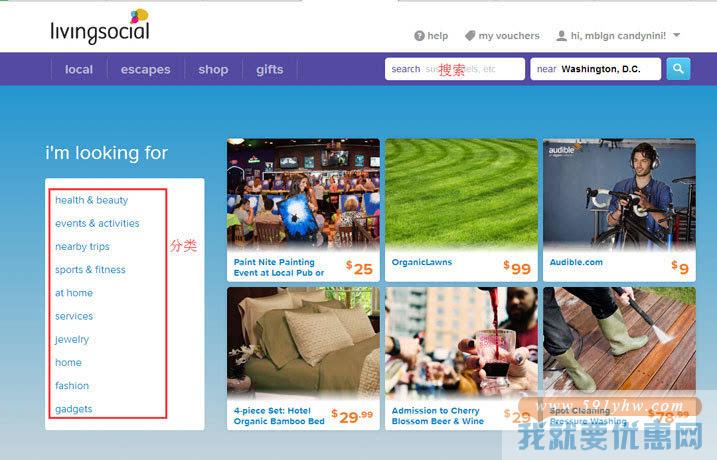Click the near Washington, D.C. location field
Screen dimensions: 717x460
pyautogui.click(x=595, y=69)
